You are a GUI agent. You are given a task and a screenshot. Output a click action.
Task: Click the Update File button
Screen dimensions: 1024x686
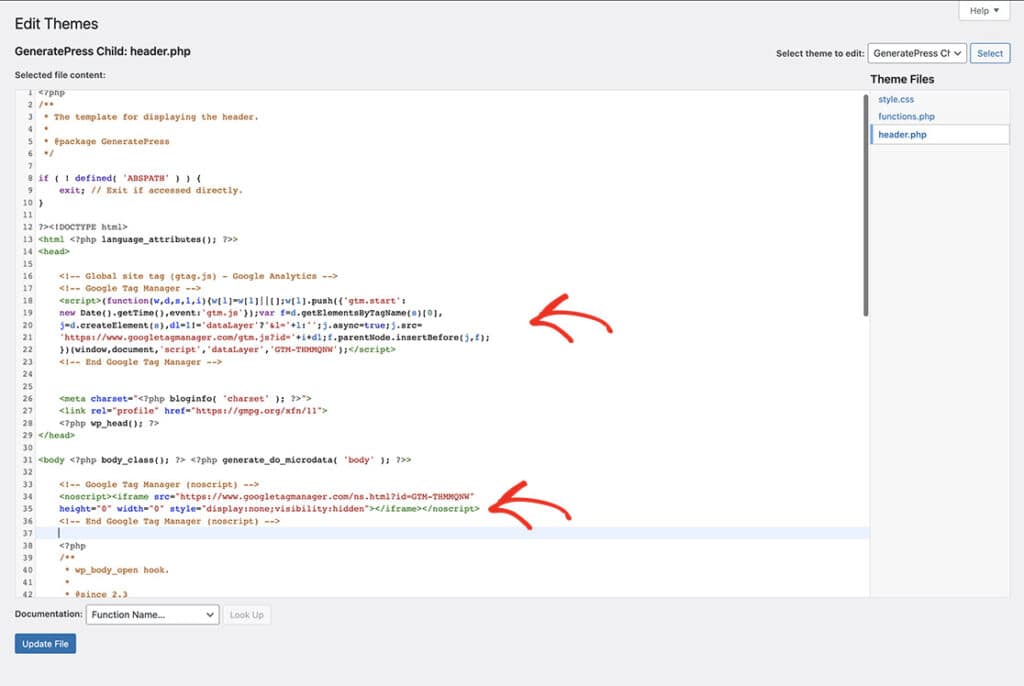pos(44,643)
